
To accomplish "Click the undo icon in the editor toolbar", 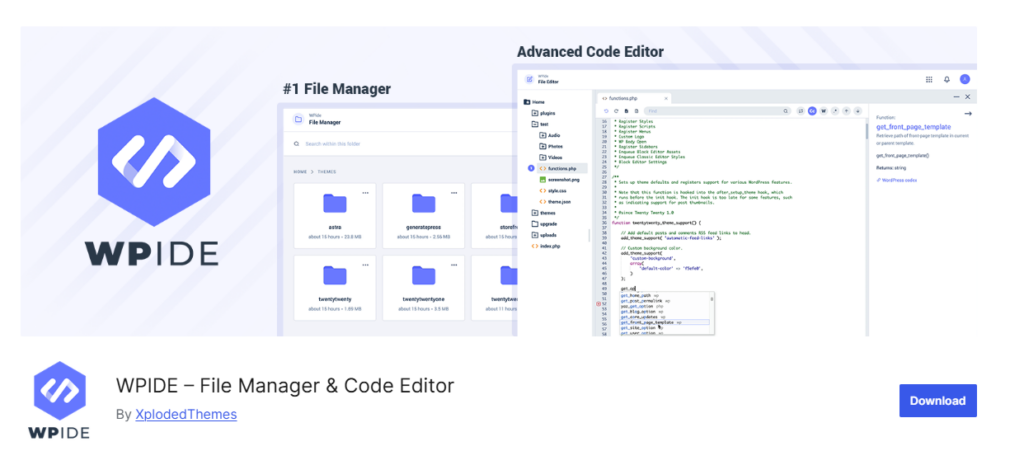I will (606, 111).
